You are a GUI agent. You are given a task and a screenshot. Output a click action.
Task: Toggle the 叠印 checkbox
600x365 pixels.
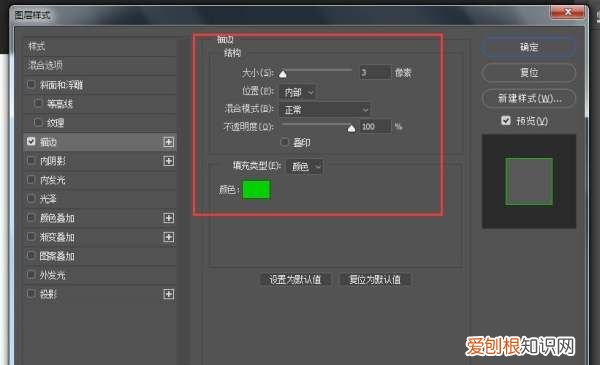(x=284, y=142)
